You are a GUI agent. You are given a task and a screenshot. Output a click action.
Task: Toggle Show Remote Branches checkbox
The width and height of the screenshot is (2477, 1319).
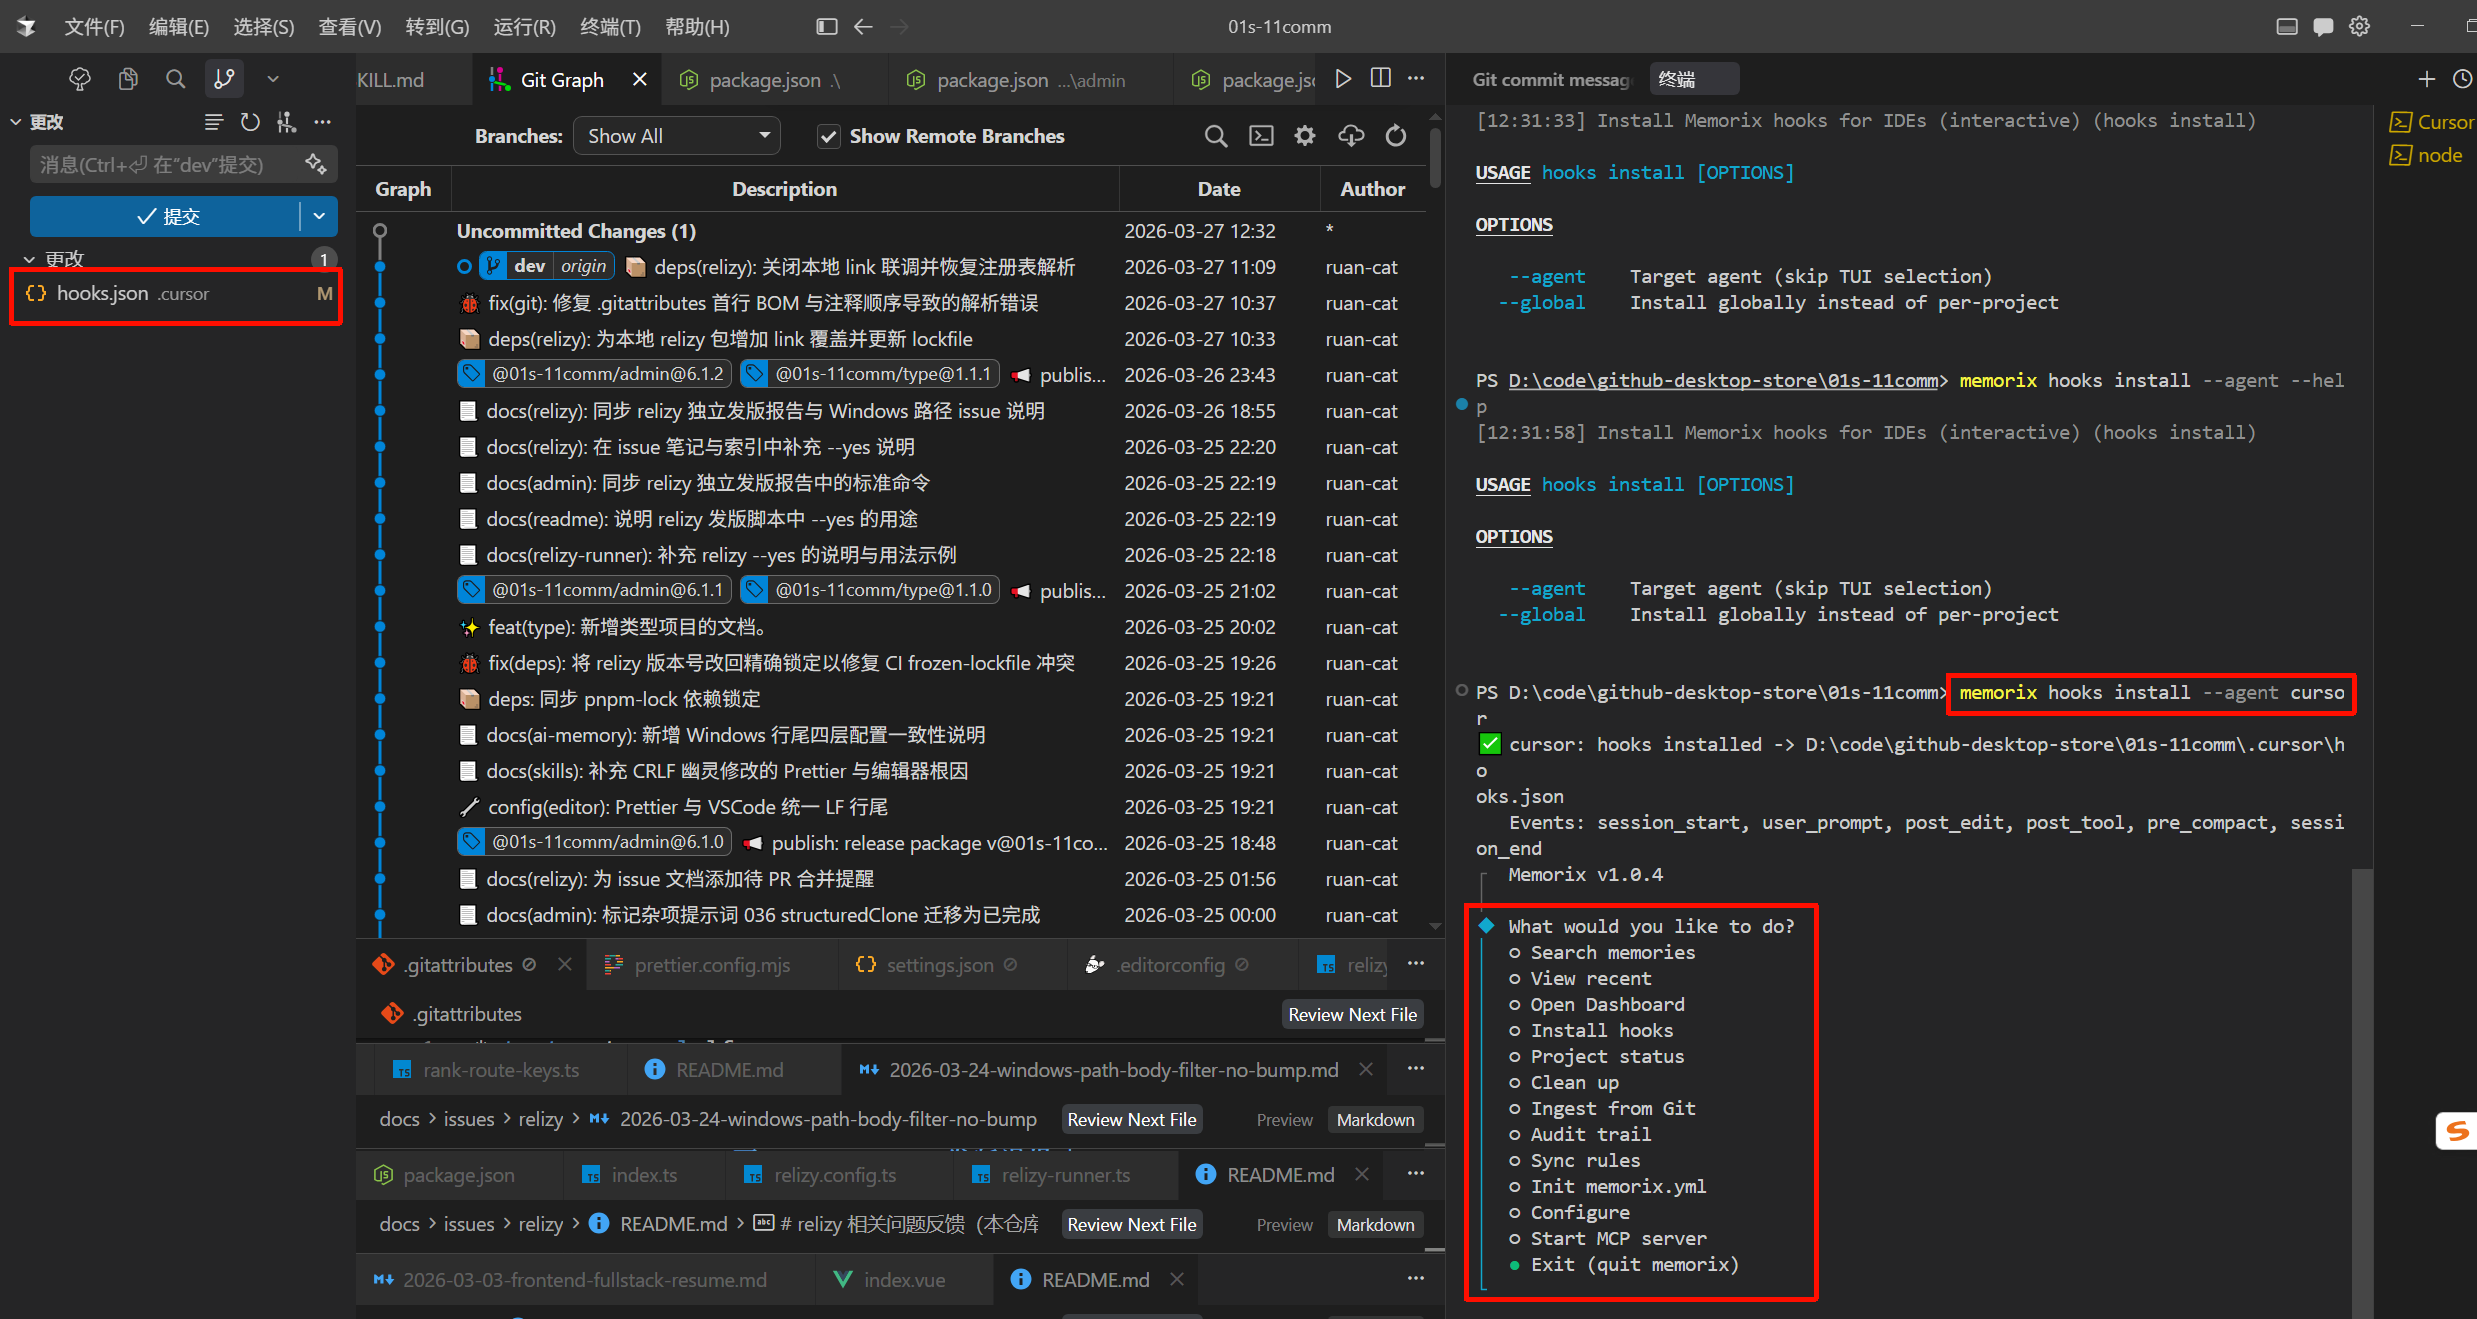coord(829,136)
